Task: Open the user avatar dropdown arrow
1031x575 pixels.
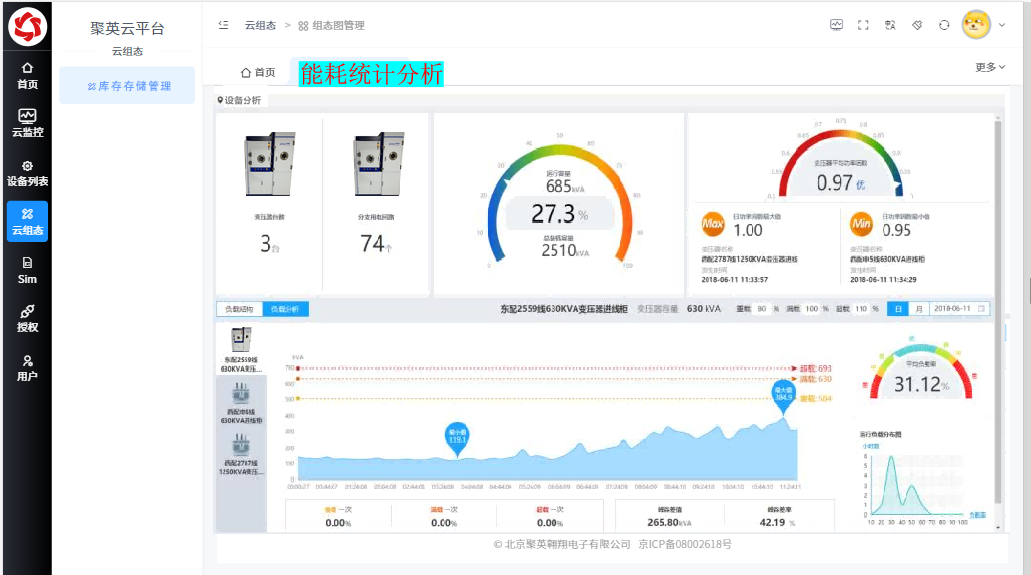Action: (x=1002, y=25)
